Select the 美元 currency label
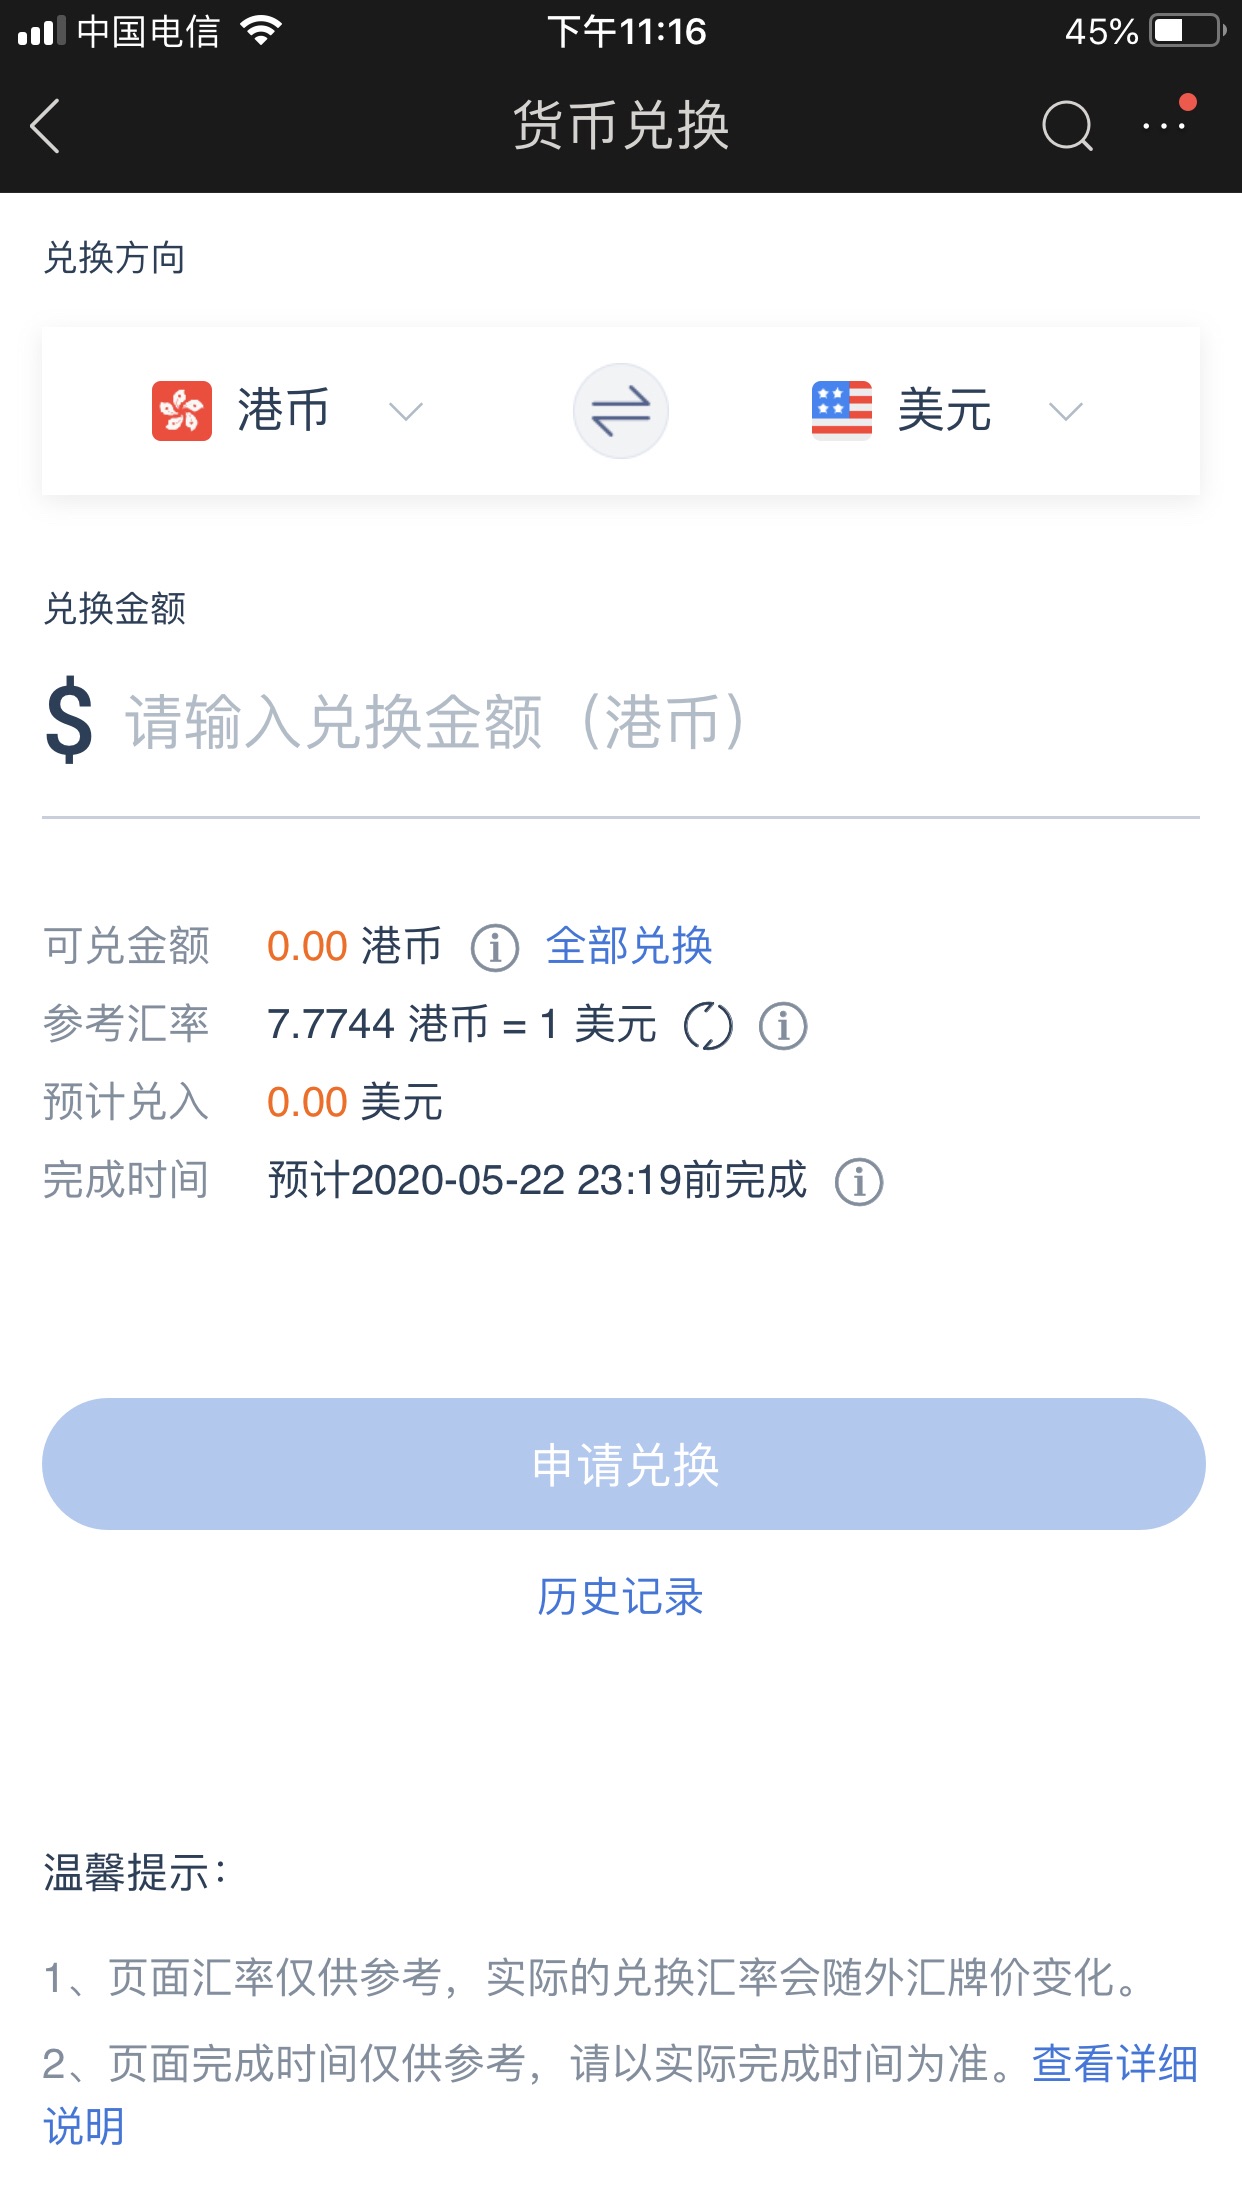This screenshot has height=2208, width=1242. point(944,411)
